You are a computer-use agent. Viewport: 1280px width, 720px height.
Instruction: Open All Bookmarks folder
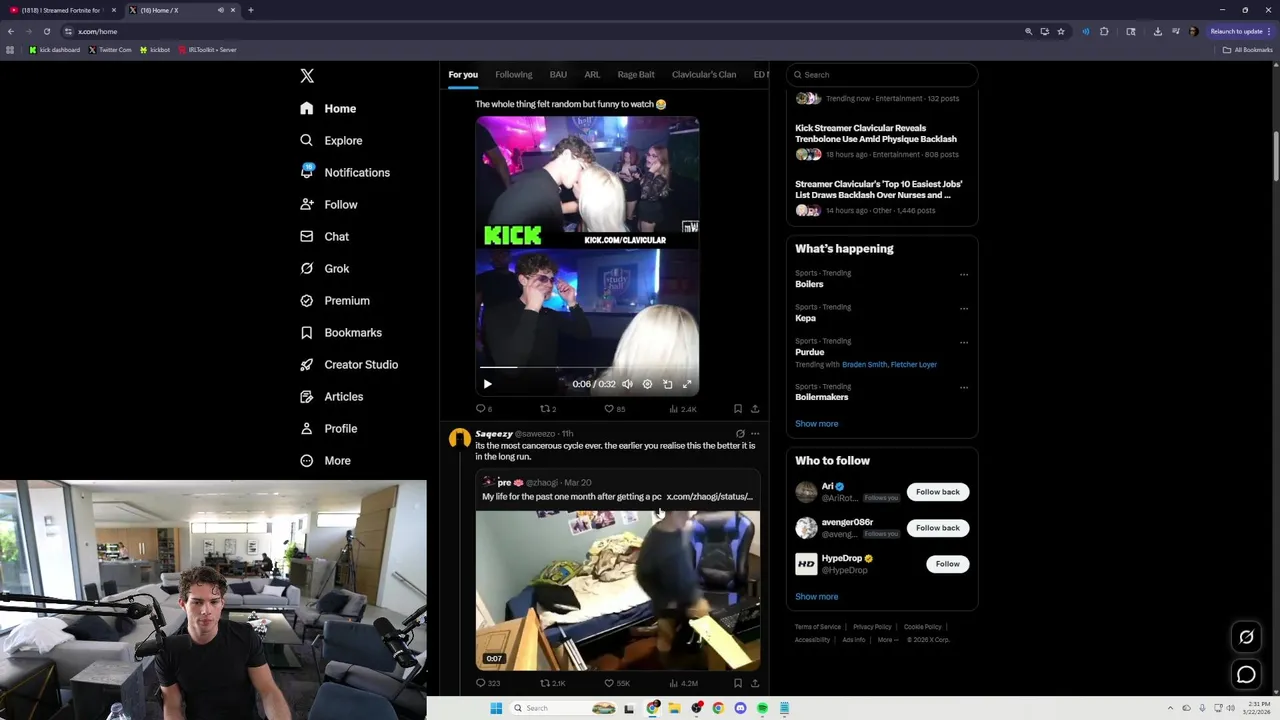[x=1248, y=50]
